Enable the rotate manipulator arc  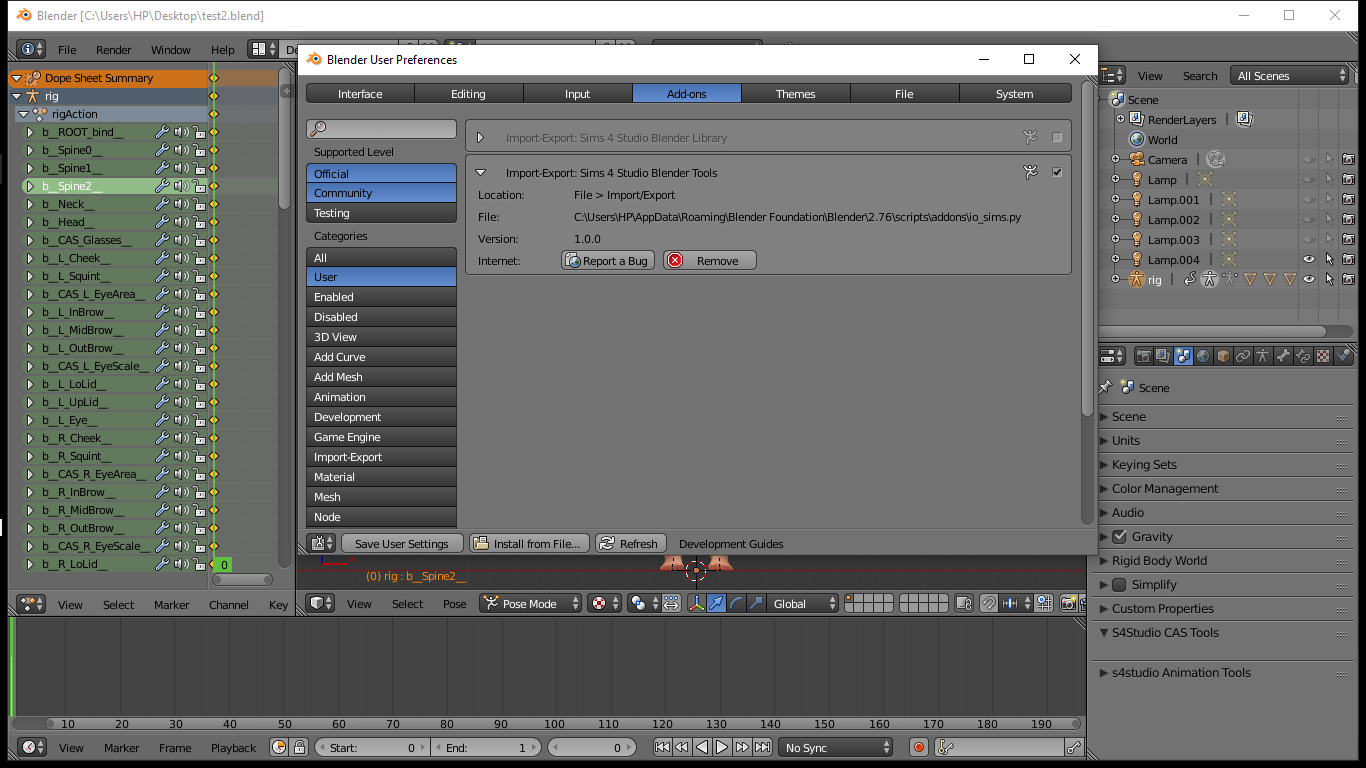(736, 603)
